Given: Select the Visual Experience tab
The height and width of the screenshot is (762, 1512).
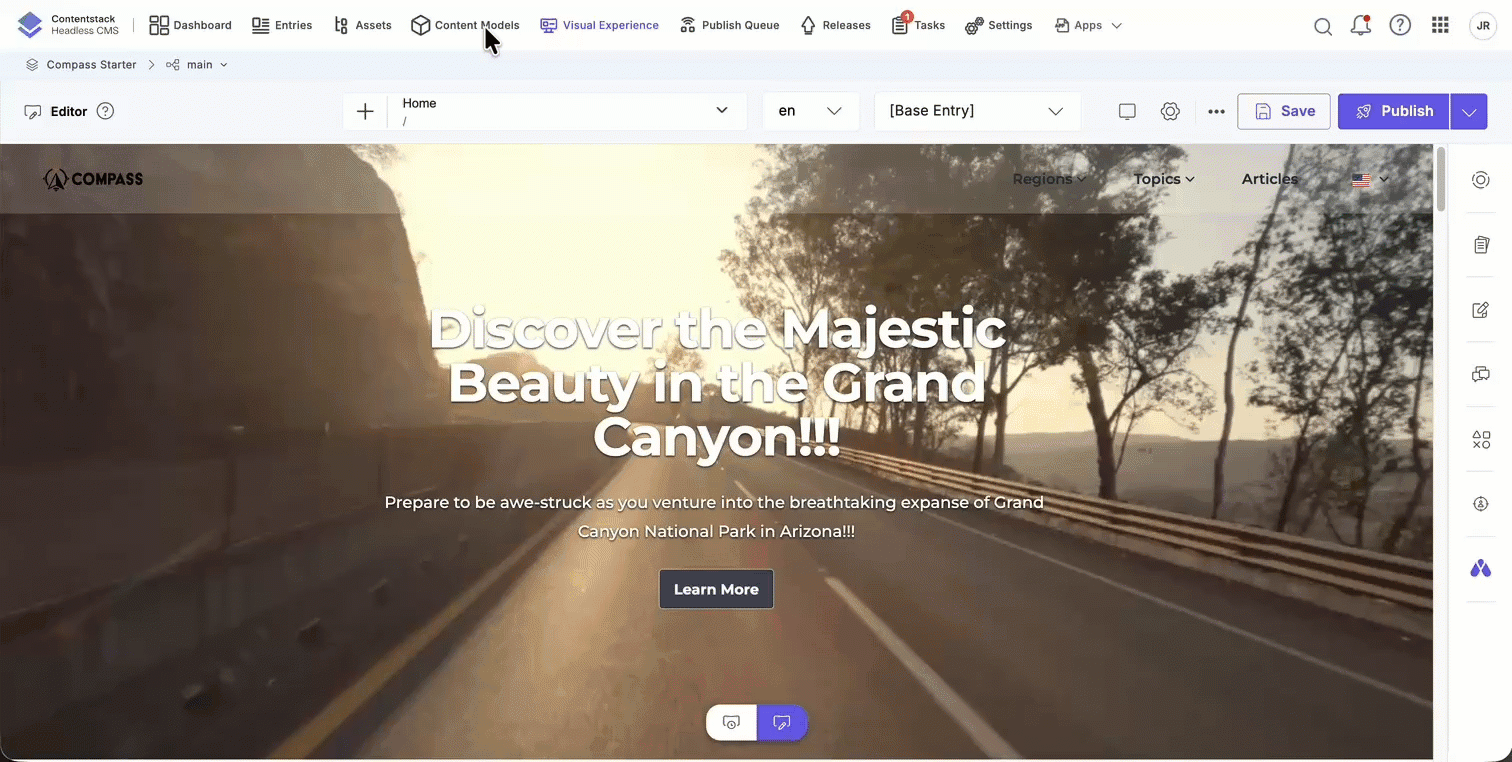Looking at the screenshot, I should pos(600,26).
